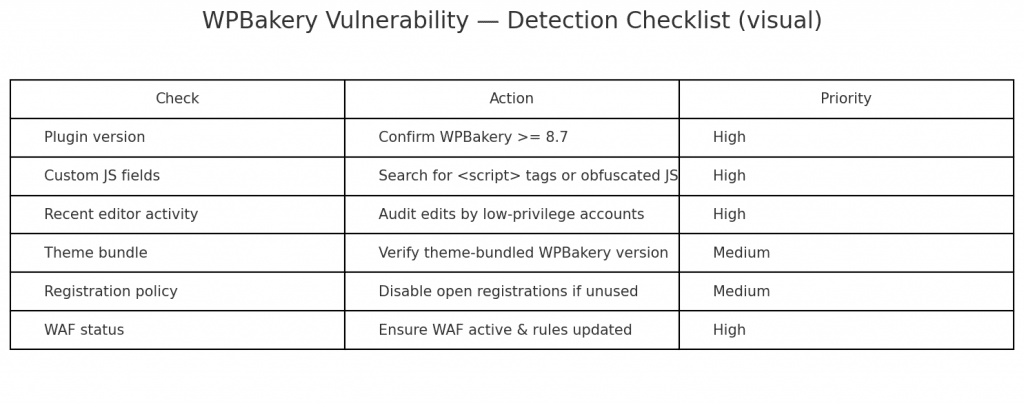
Task: Select the Search for script tags action
Action: [527, 176]
